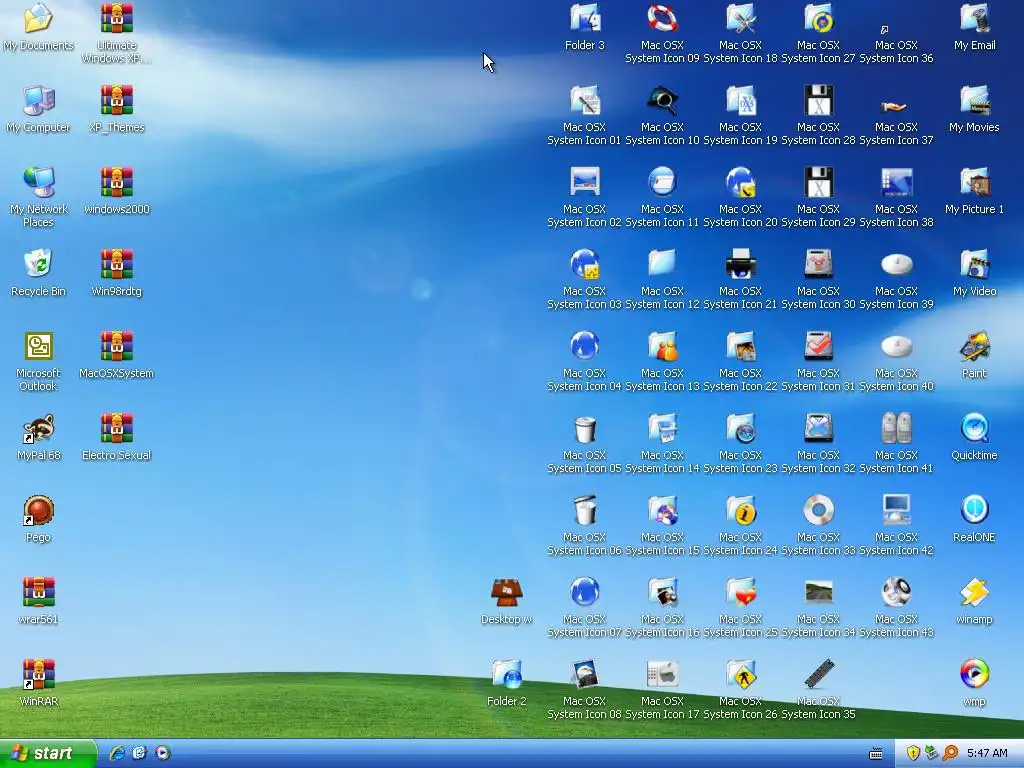Open the Folder 2 icon

[506, 675]
